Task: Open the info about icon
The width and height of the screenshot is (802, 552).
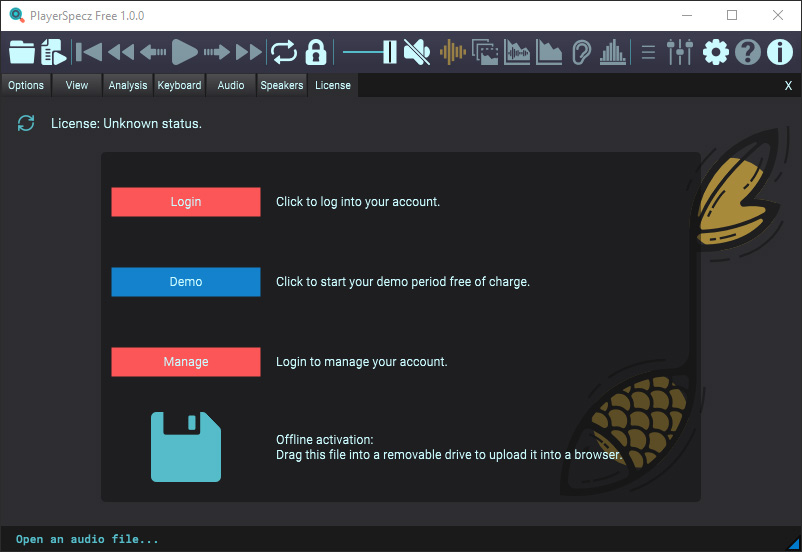Action: [x=780, y=52]
